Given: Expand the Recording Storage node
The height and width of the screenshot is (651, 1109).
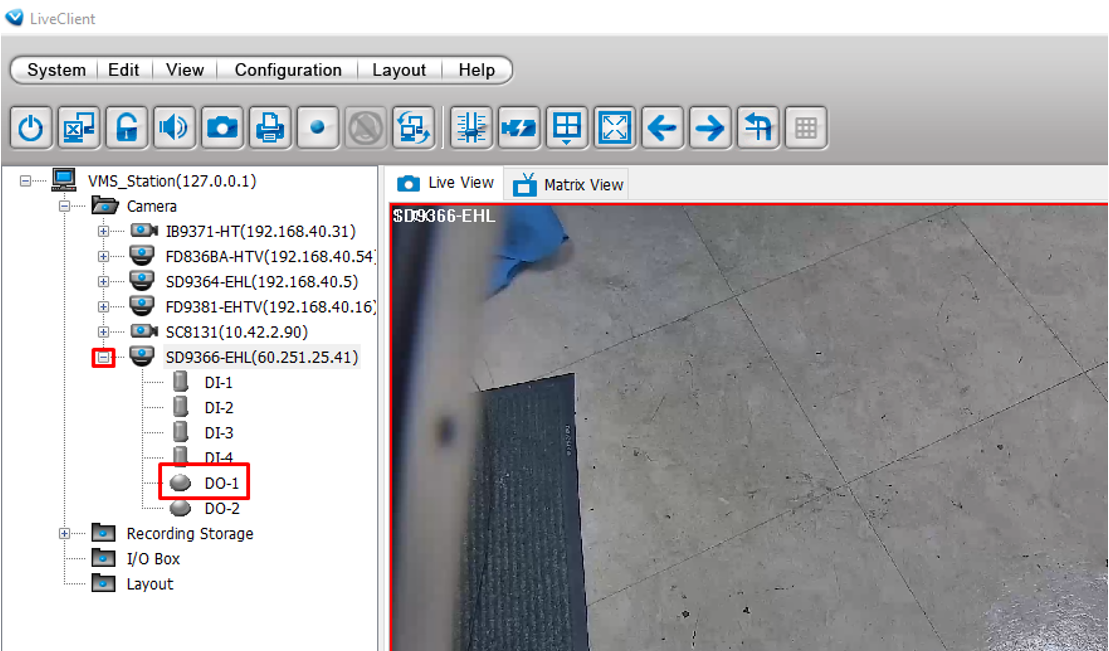Looking at the screenshot, I should pyautogui.click(x=65, y=534).
